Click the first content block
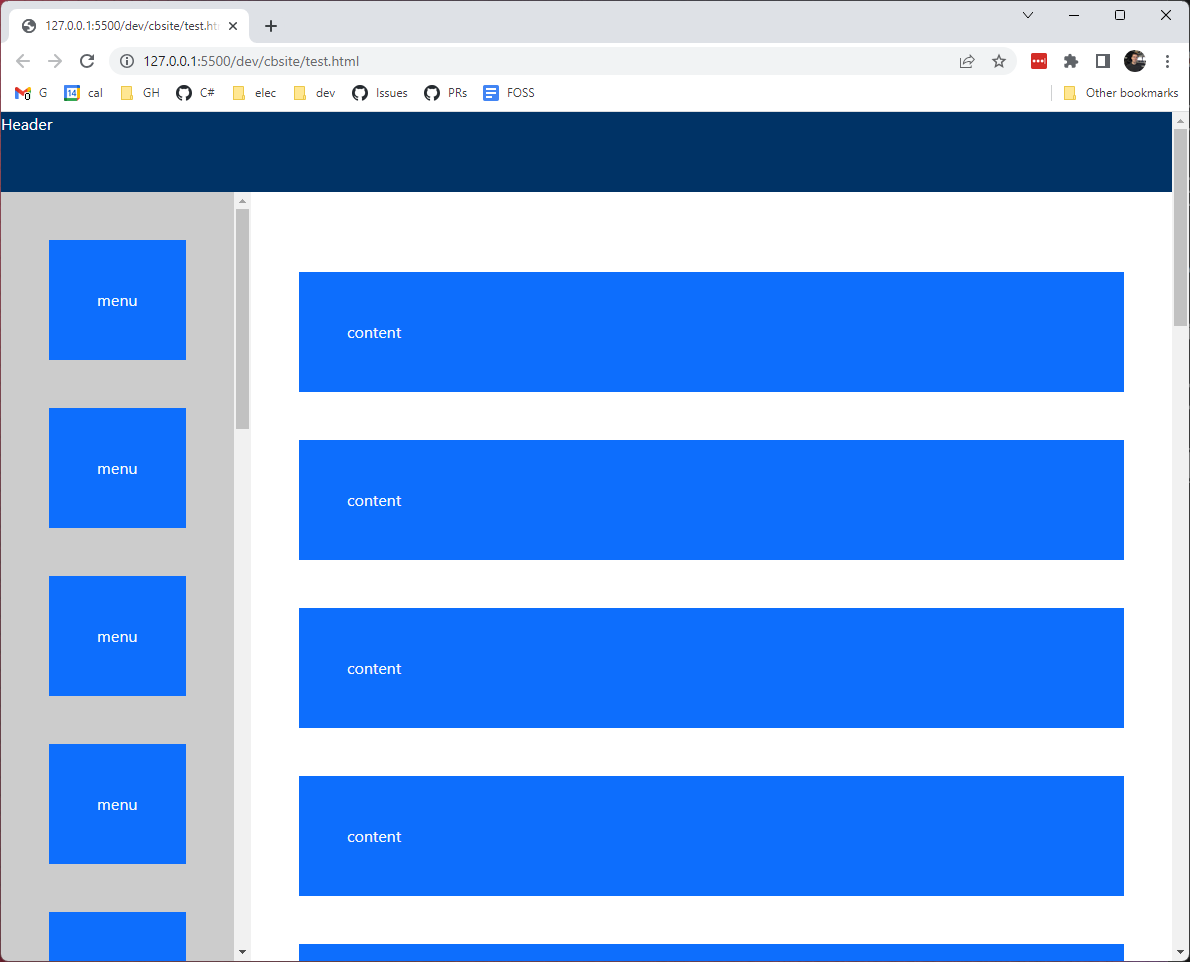The height and width of the screenshot is (962, 1190). (710, 332)
